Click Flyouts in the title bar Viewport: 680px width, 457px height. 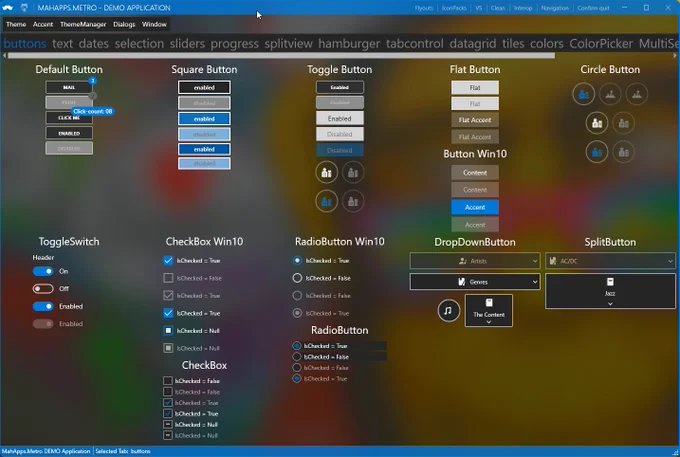point(424,8)
